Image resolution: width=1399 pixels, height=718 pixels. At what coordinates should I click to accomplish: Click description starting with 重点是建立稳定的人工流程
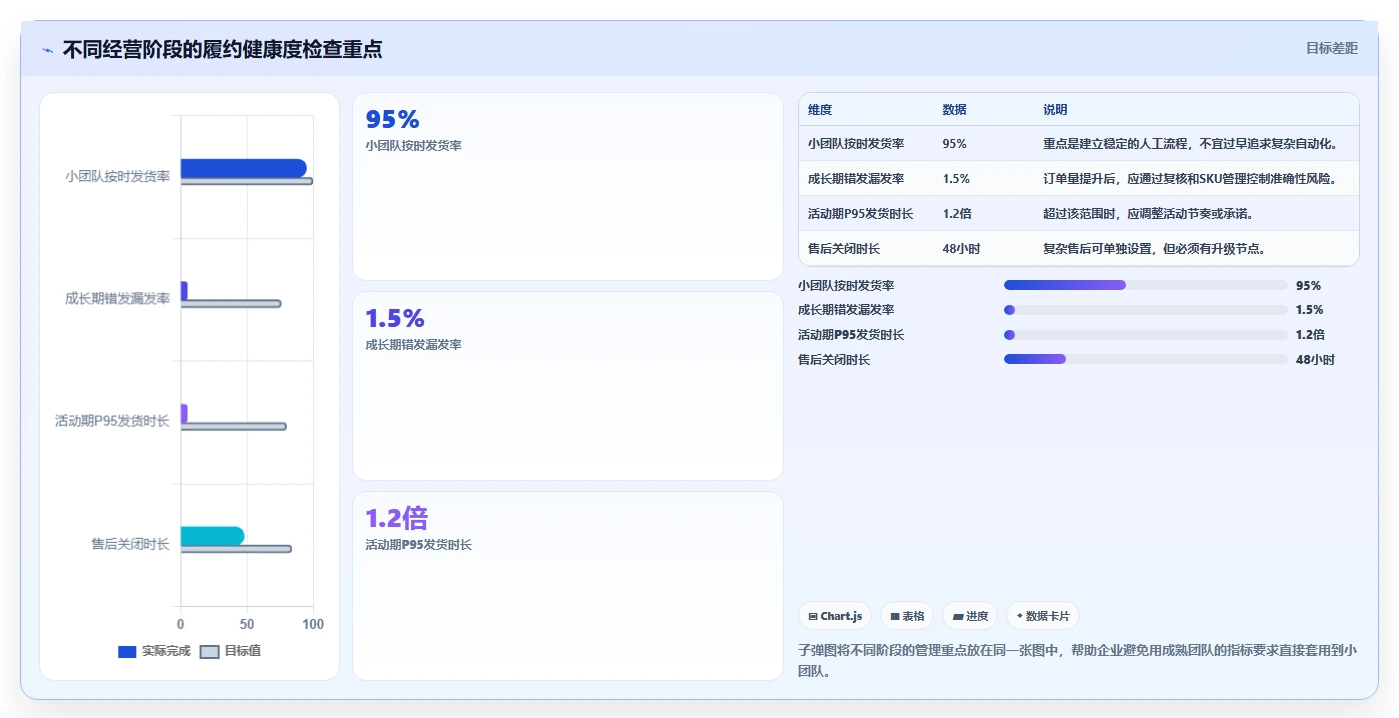point(1190,143)
